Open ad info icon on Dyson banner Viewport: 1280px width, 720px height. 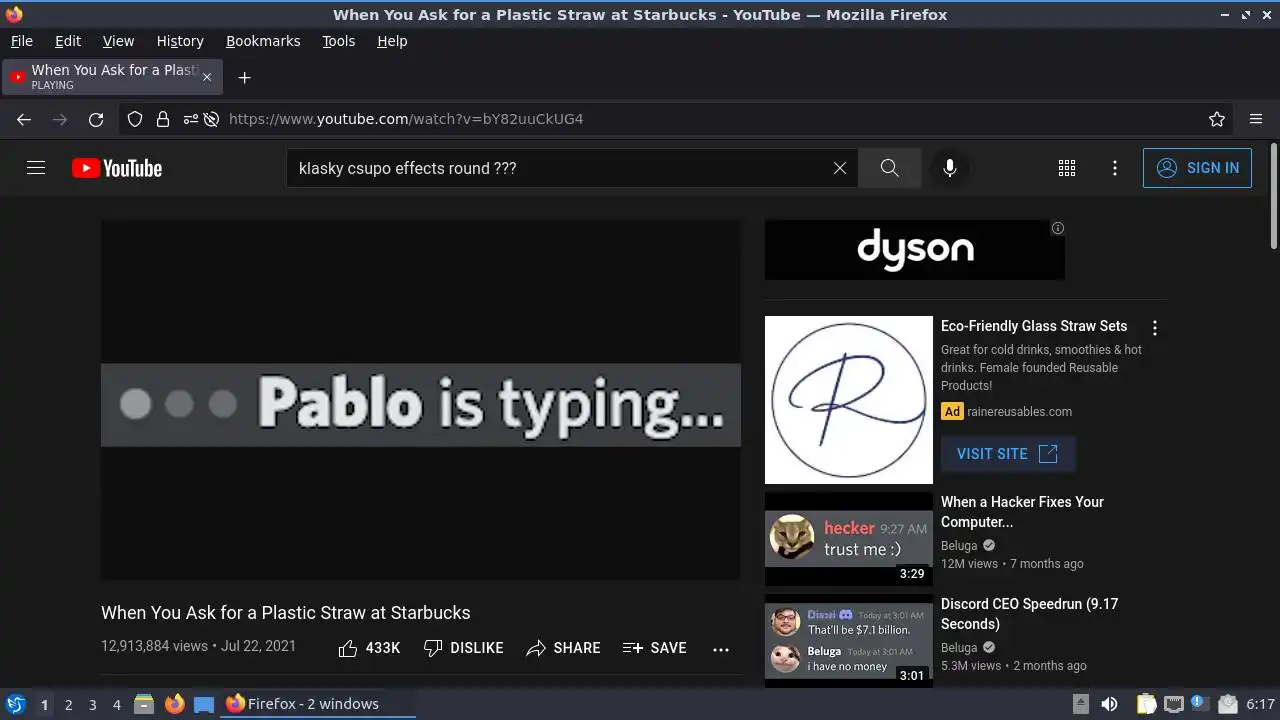coord(1057,228)
